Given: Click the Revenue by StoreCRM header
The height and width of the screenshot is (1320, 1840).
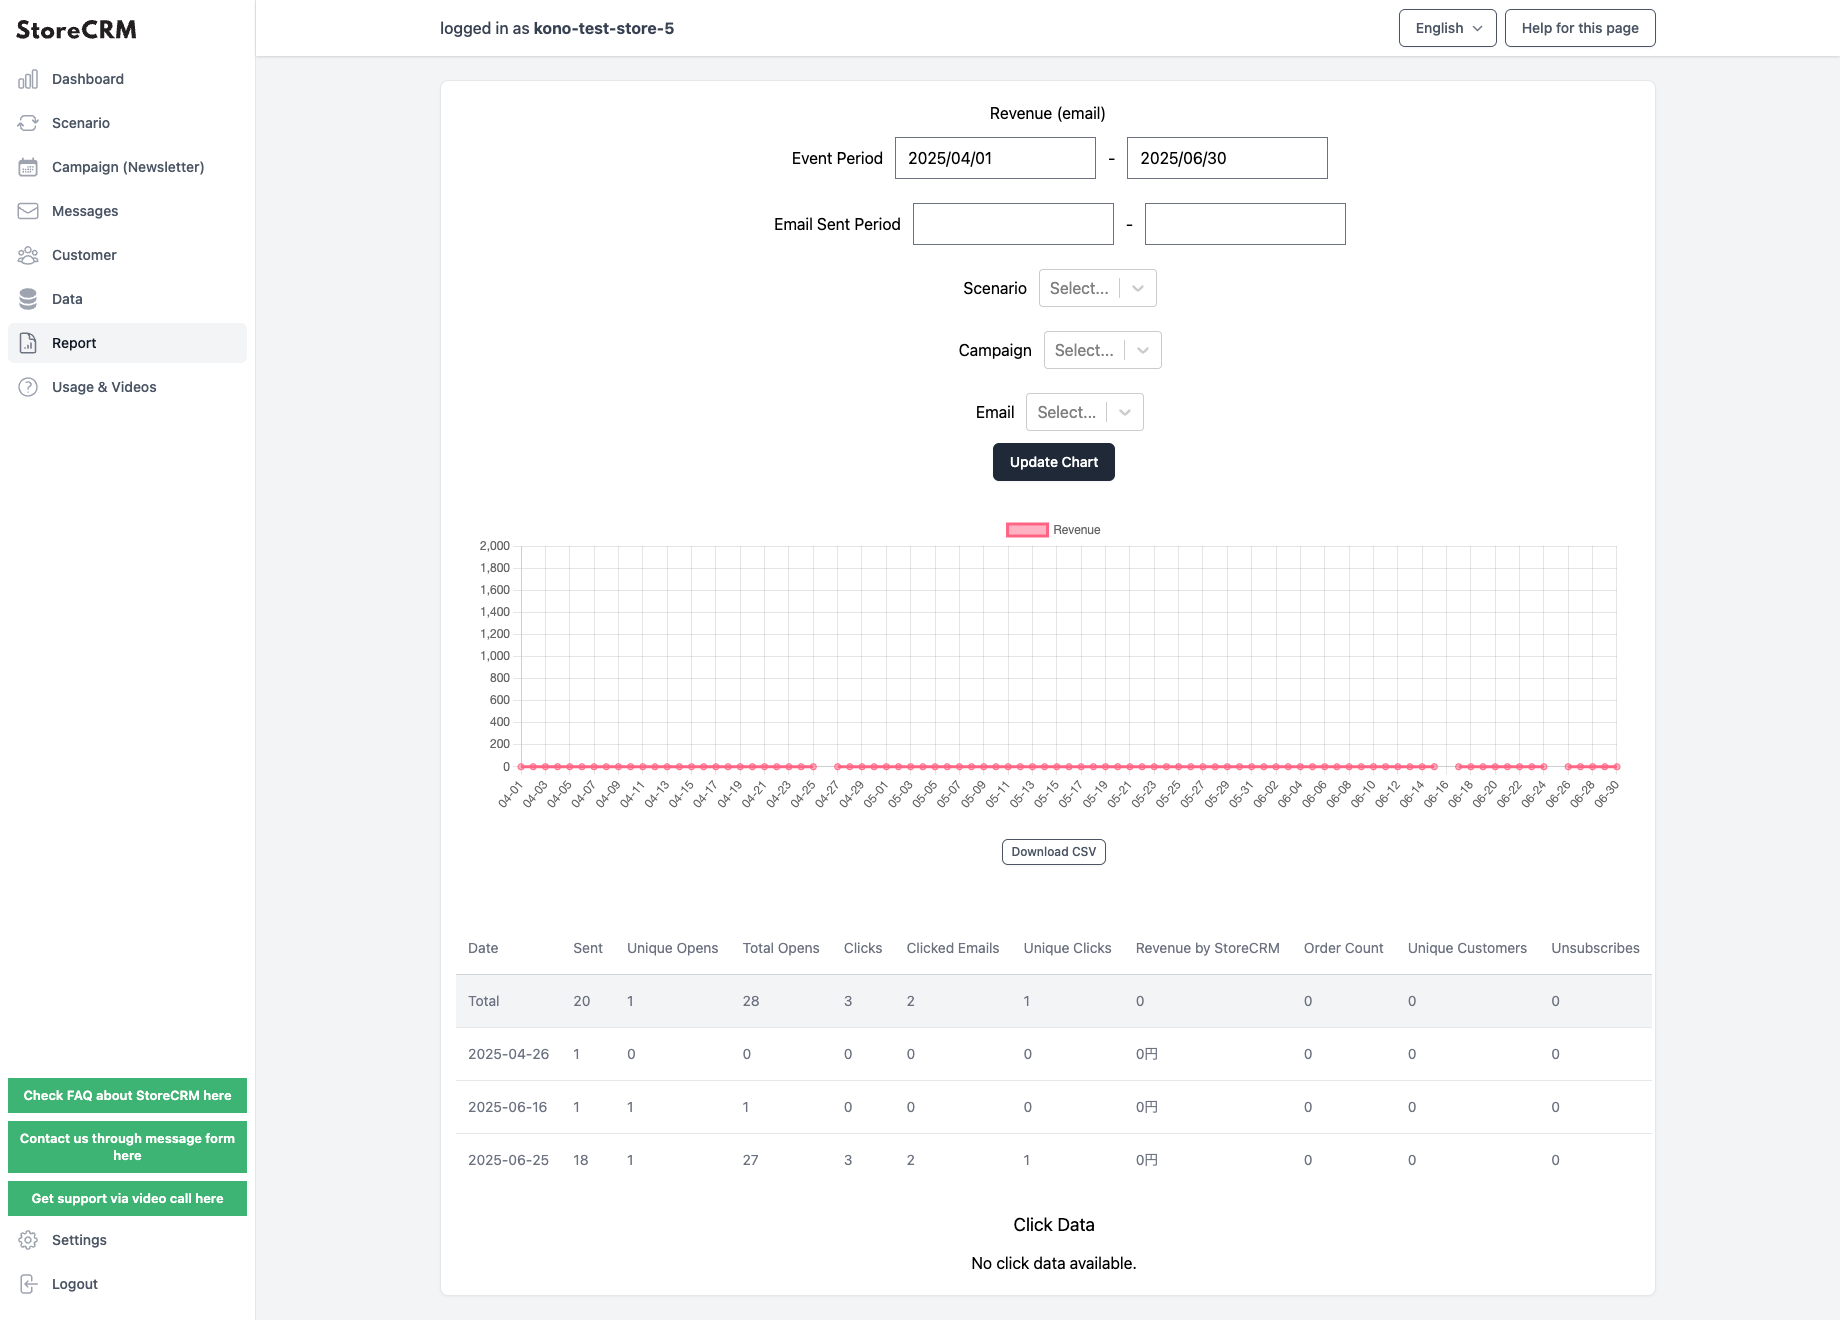Looking at the screenshot, I should [x=1207, y=948].
